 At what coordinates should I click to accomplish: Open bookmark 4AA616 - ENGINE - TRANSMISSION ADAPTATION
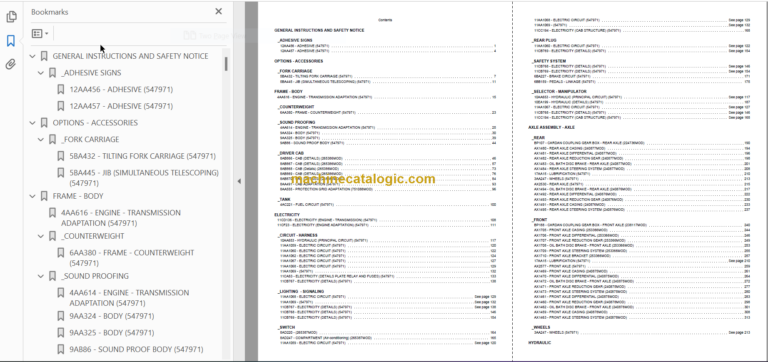pos(121,218)
